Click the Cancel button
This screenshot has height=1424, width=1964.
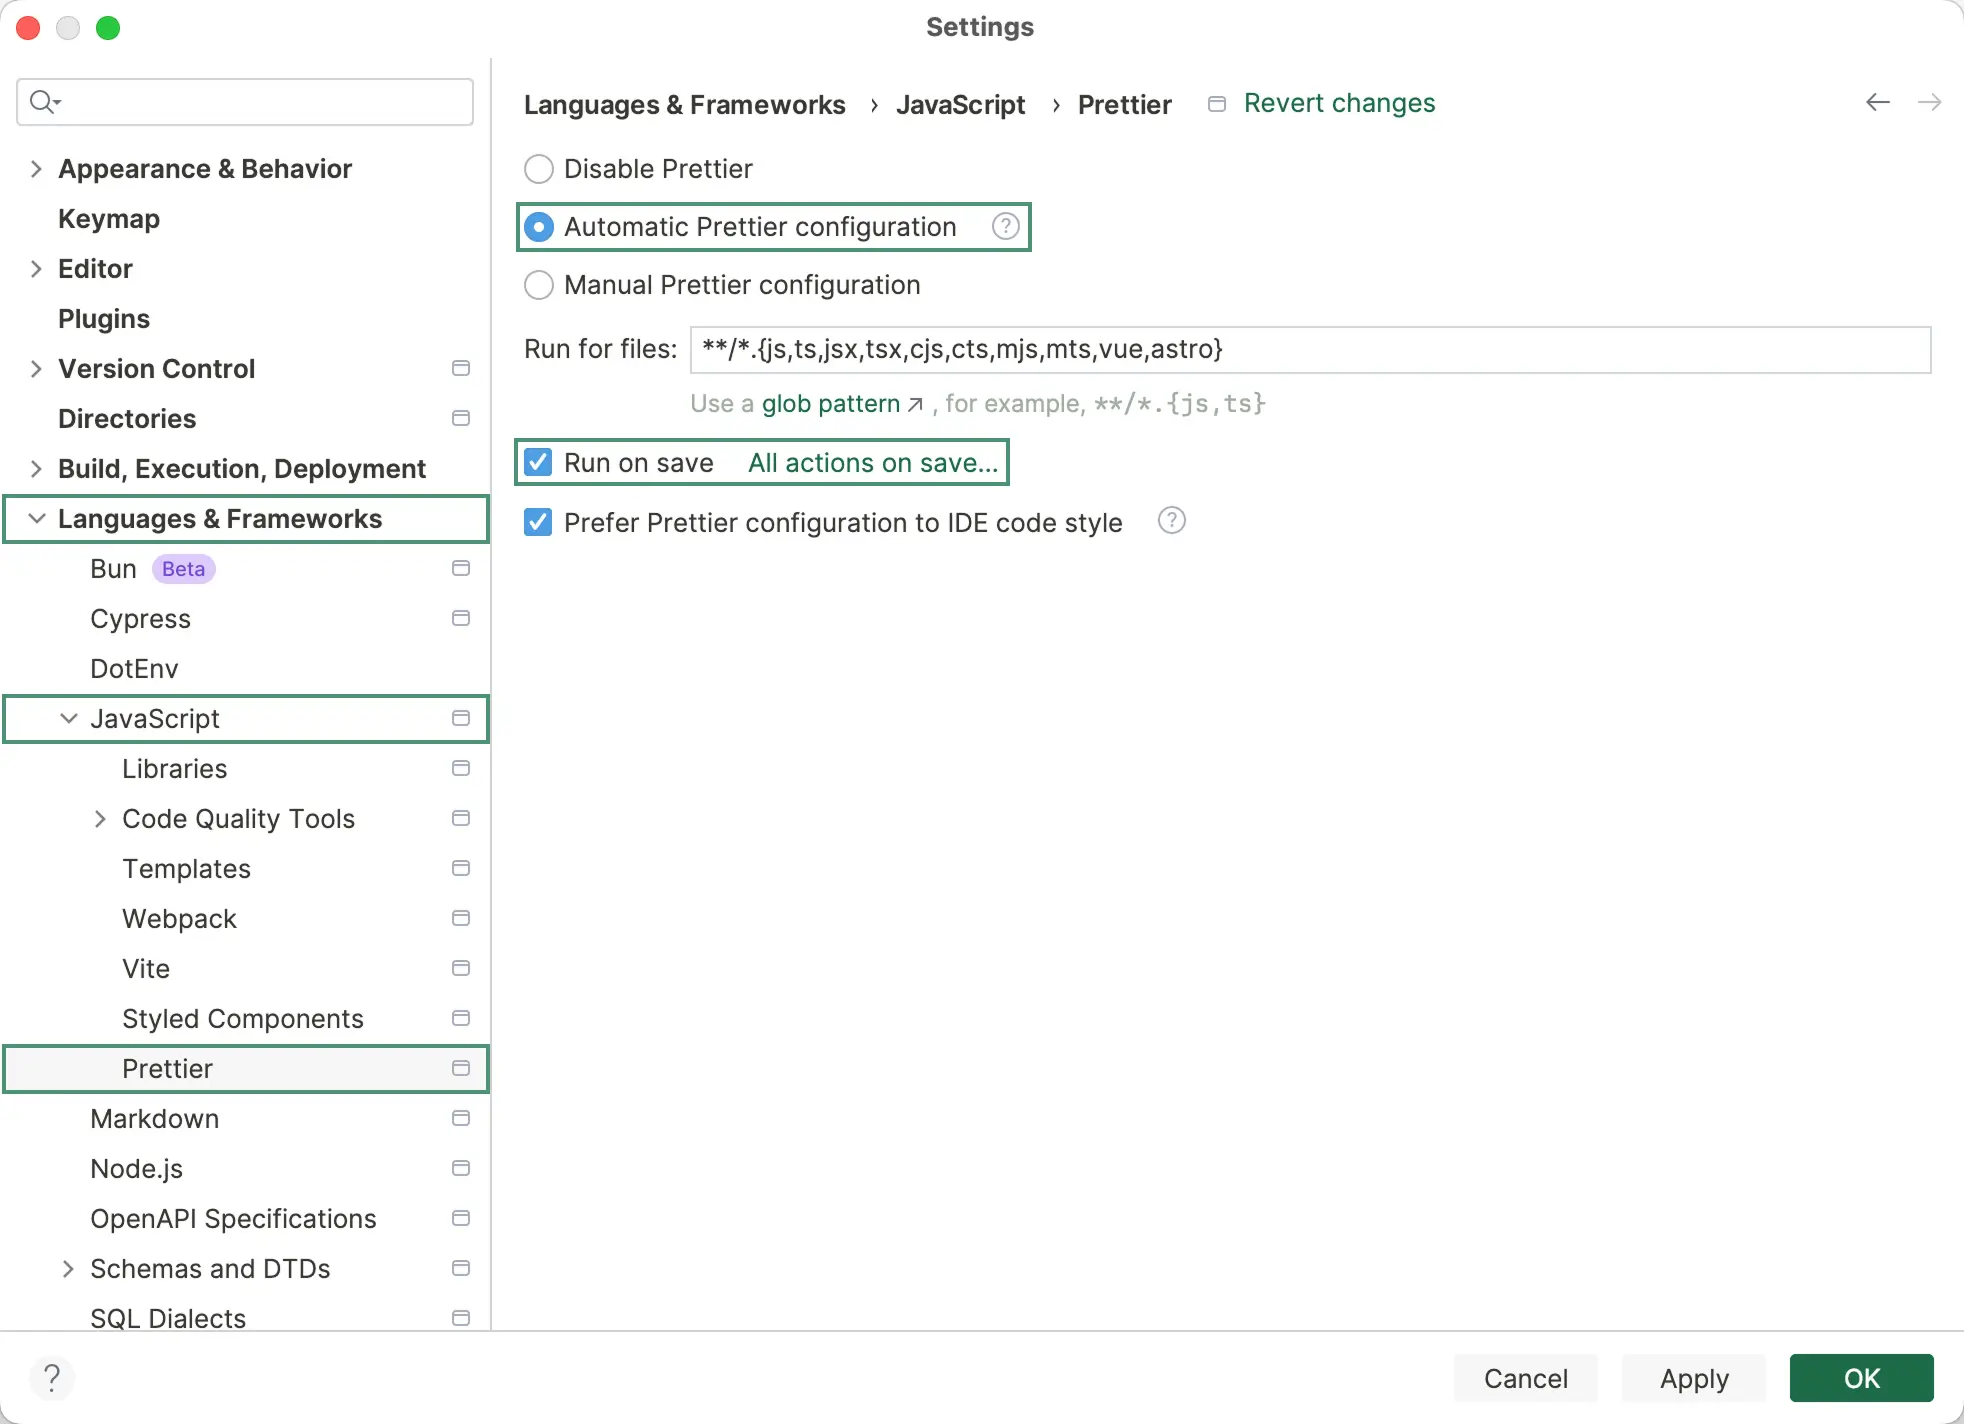[1525, 1378]
